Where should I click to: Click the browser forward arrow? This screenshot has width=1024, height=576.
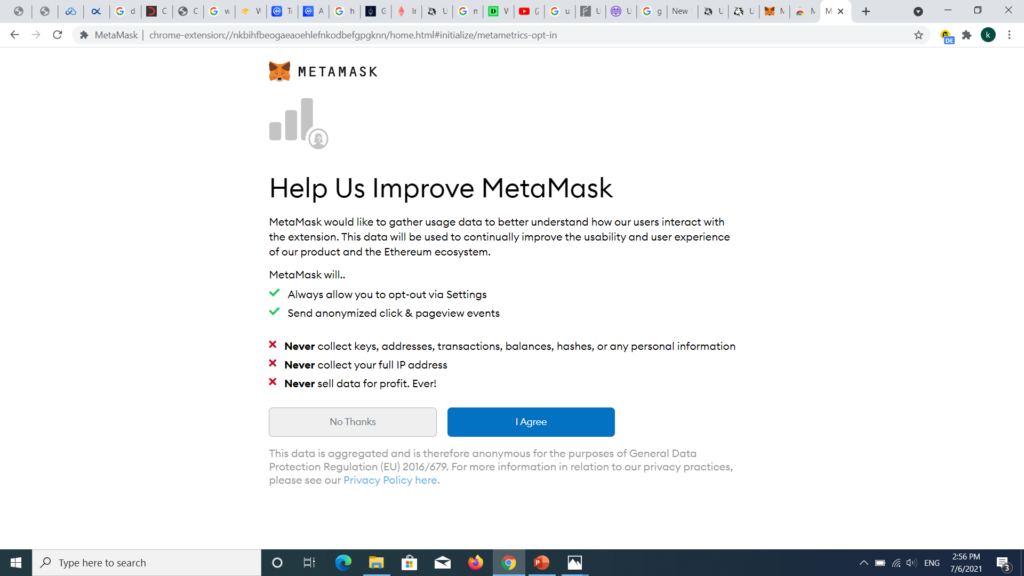coord(36,35)
